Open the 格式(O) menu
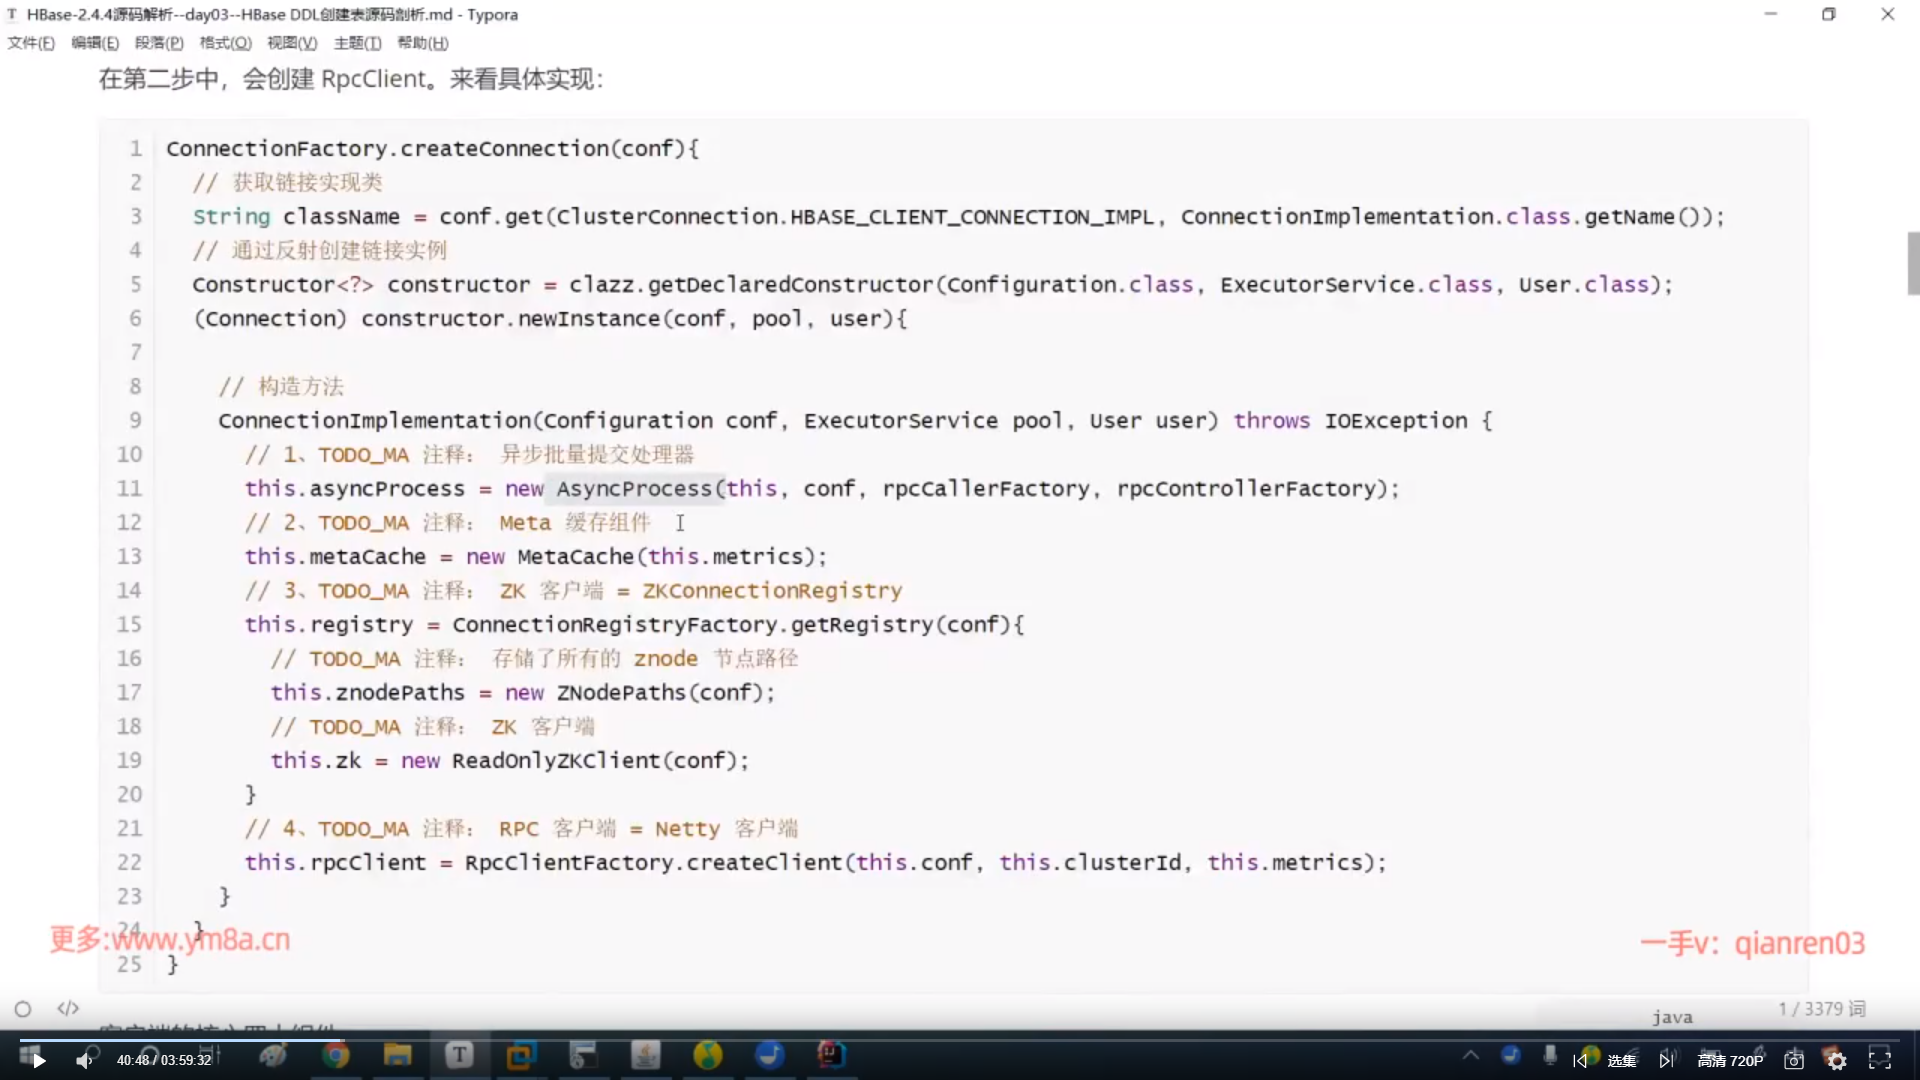Viewport: 1920px width, 1080px height. point(225,43)
